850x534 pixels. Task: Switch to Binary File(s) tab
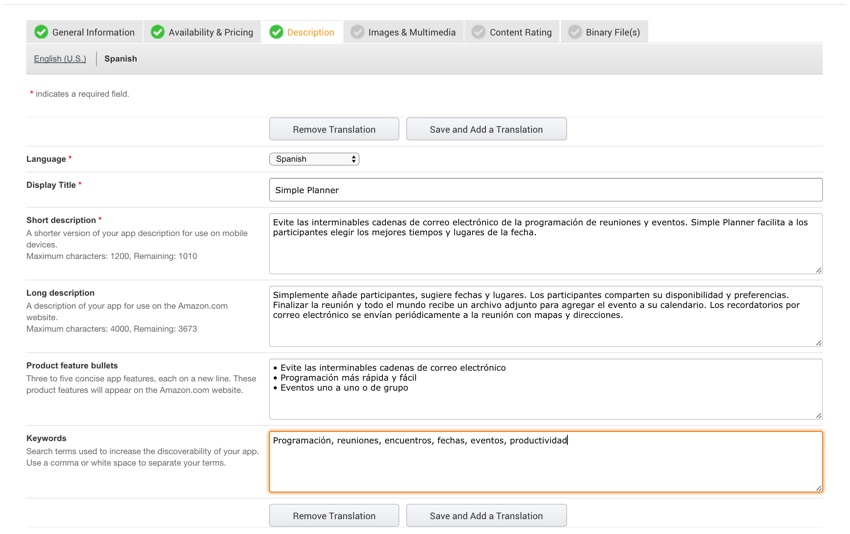pos(604,32)
